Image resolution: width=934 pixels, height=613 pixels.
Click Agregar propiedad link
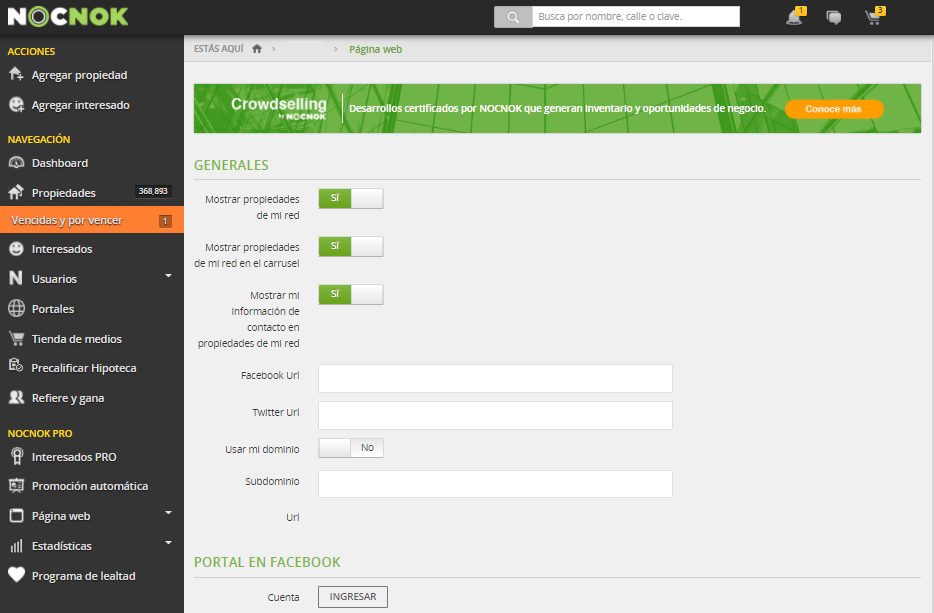(x=79, y=75)
